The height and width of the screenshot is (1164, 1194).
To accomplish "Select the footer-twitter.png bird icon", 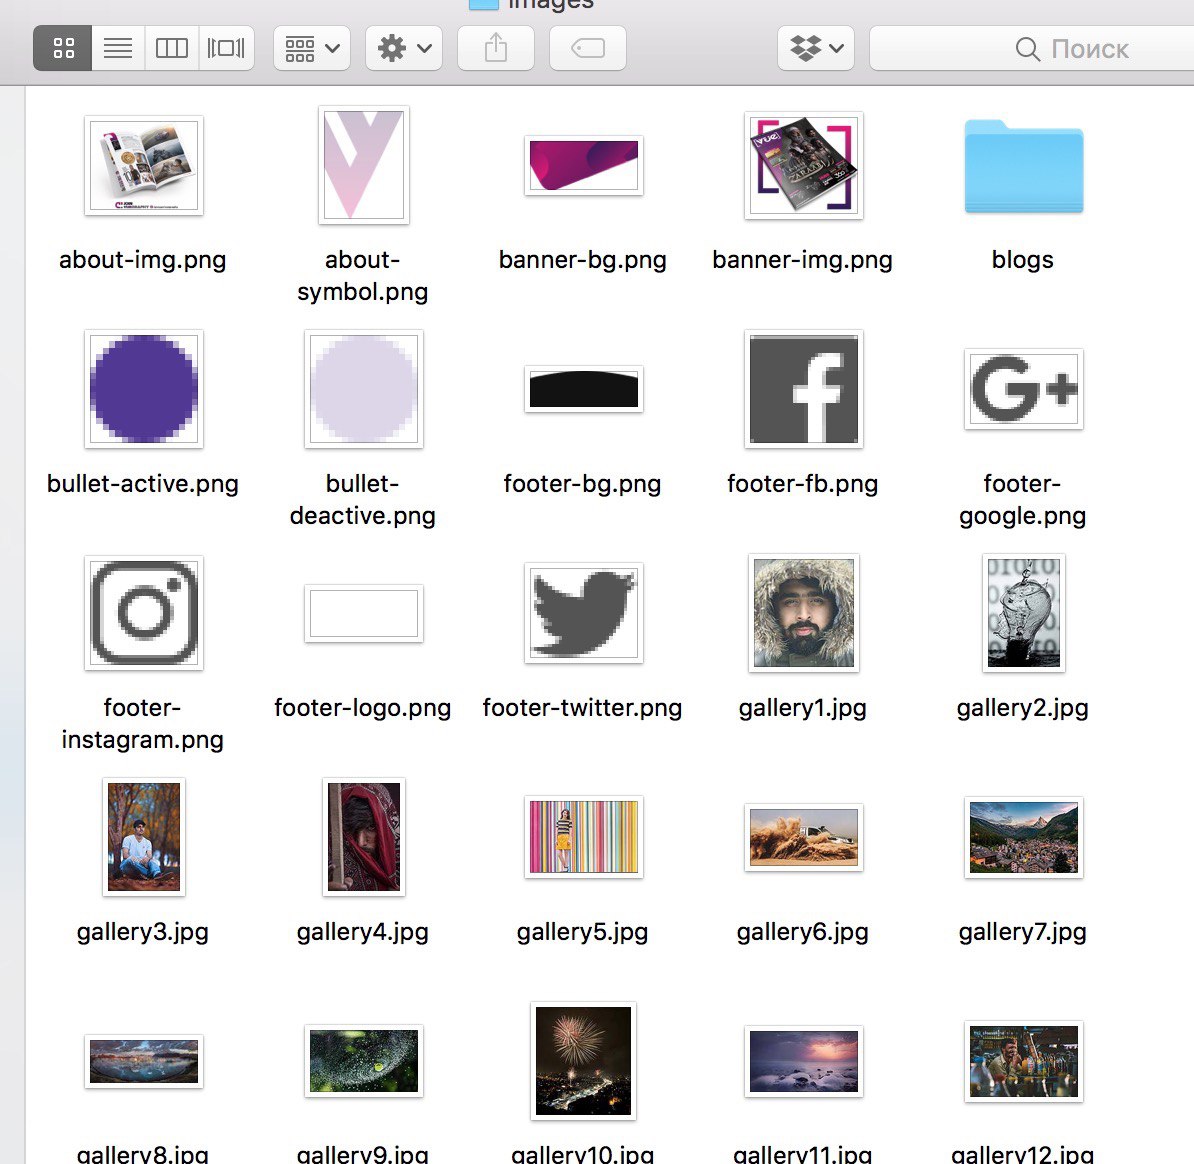I will coord(584,613).
